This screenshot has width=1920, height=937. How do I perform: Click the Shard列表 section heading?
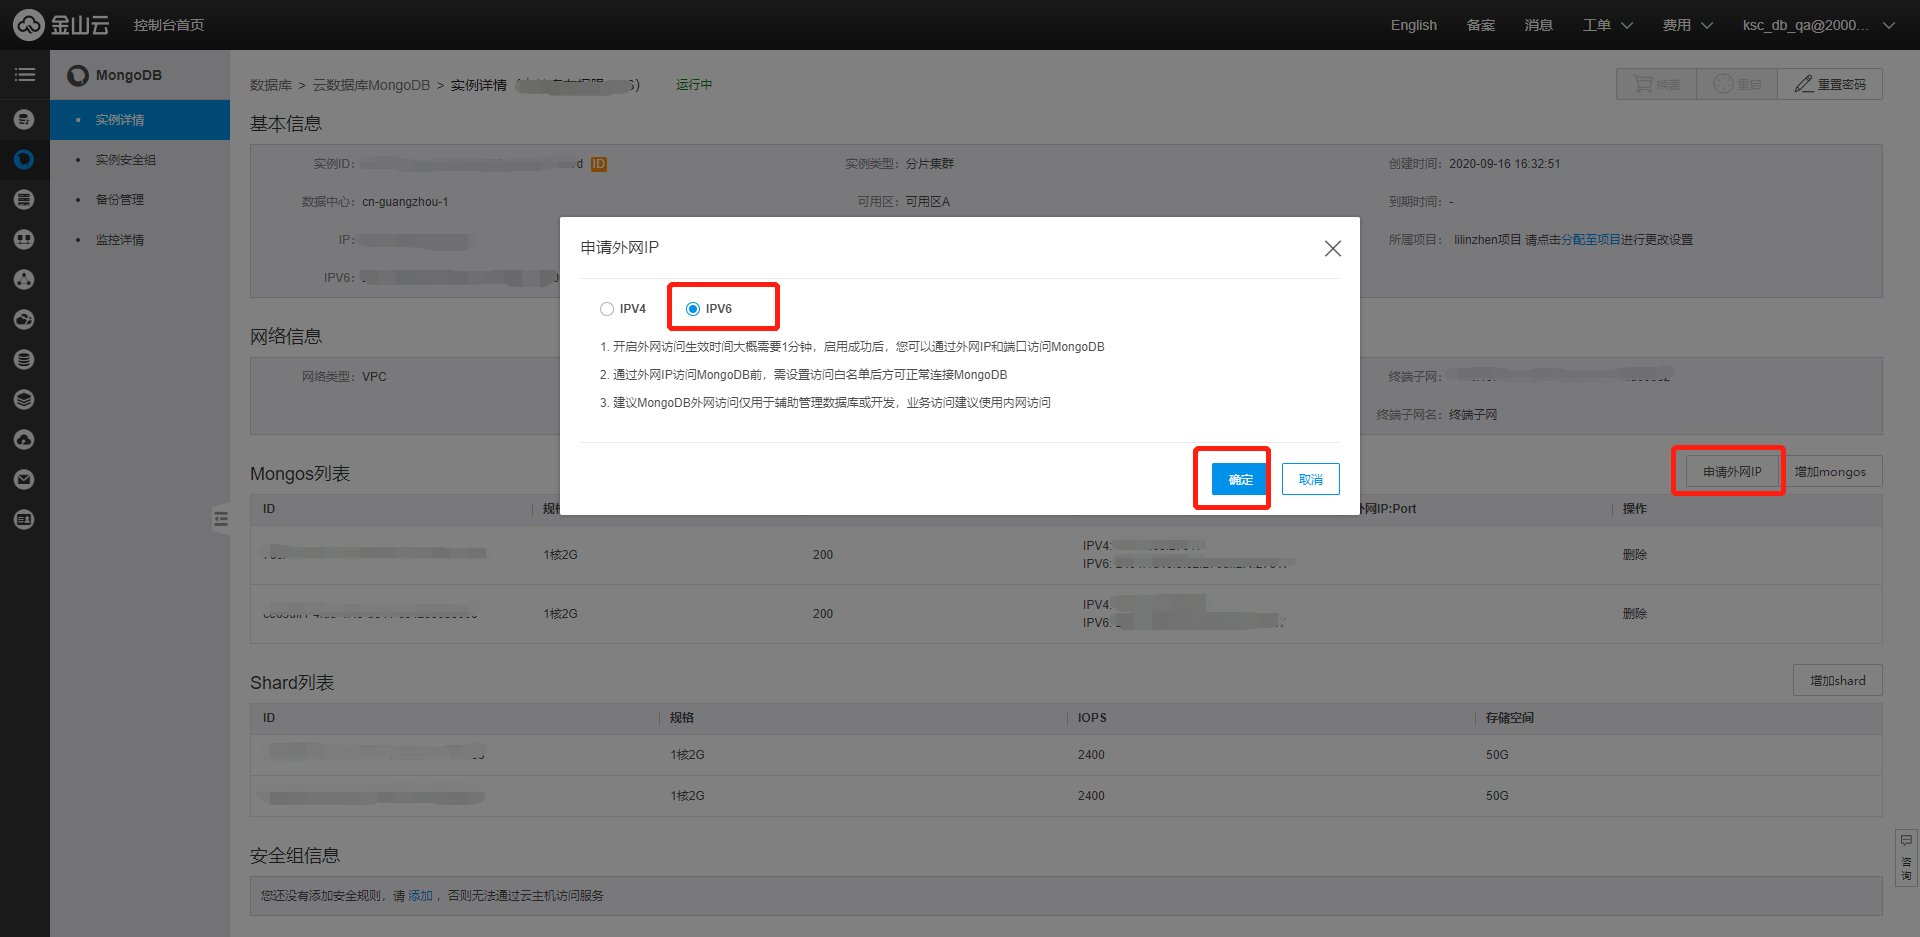(x=292, y=683)
